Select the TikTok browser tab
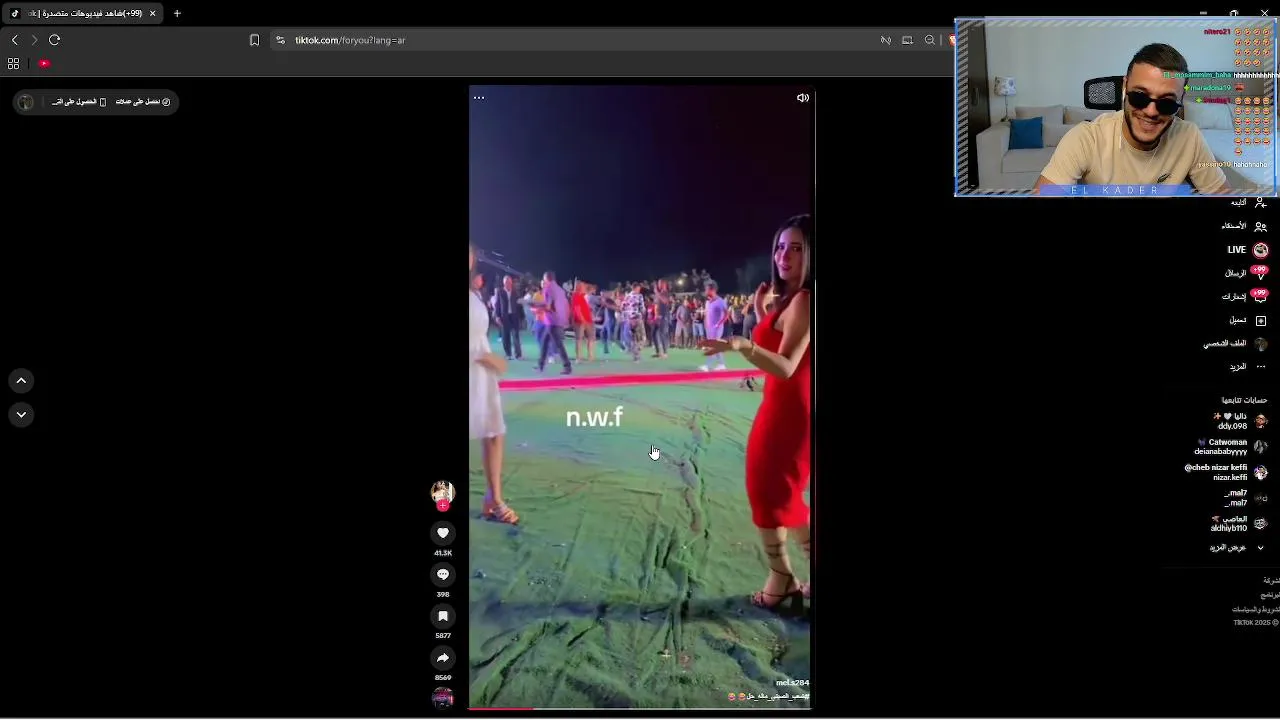Image resolution: width=1280 pixels, height=720 pixels. [x=82, y=13]
